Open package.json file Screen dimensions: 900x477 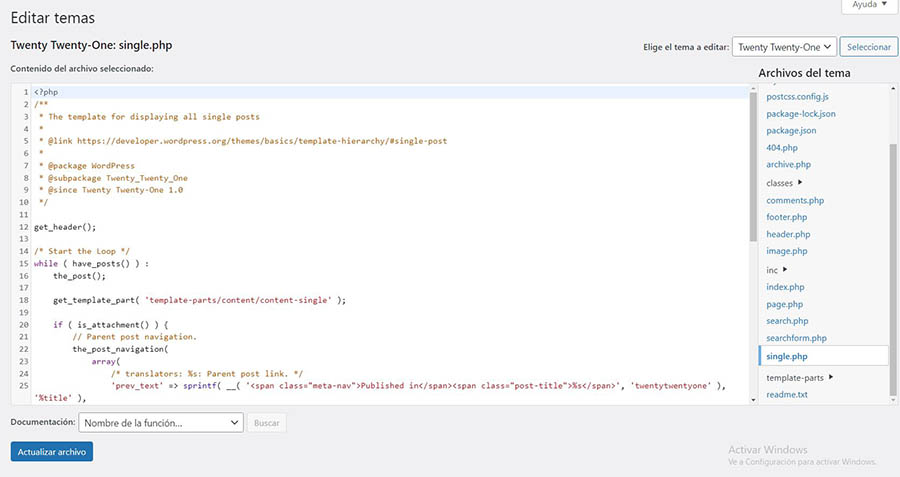coord(791,131)
